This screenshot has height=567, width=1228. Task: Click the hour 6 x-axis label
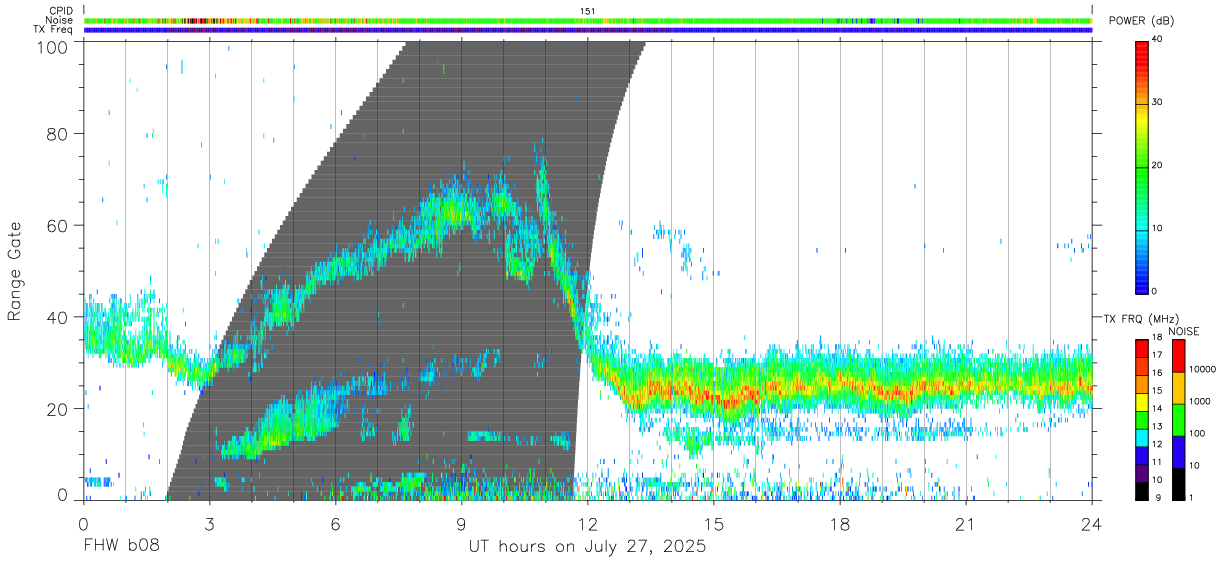pos(335,524)
